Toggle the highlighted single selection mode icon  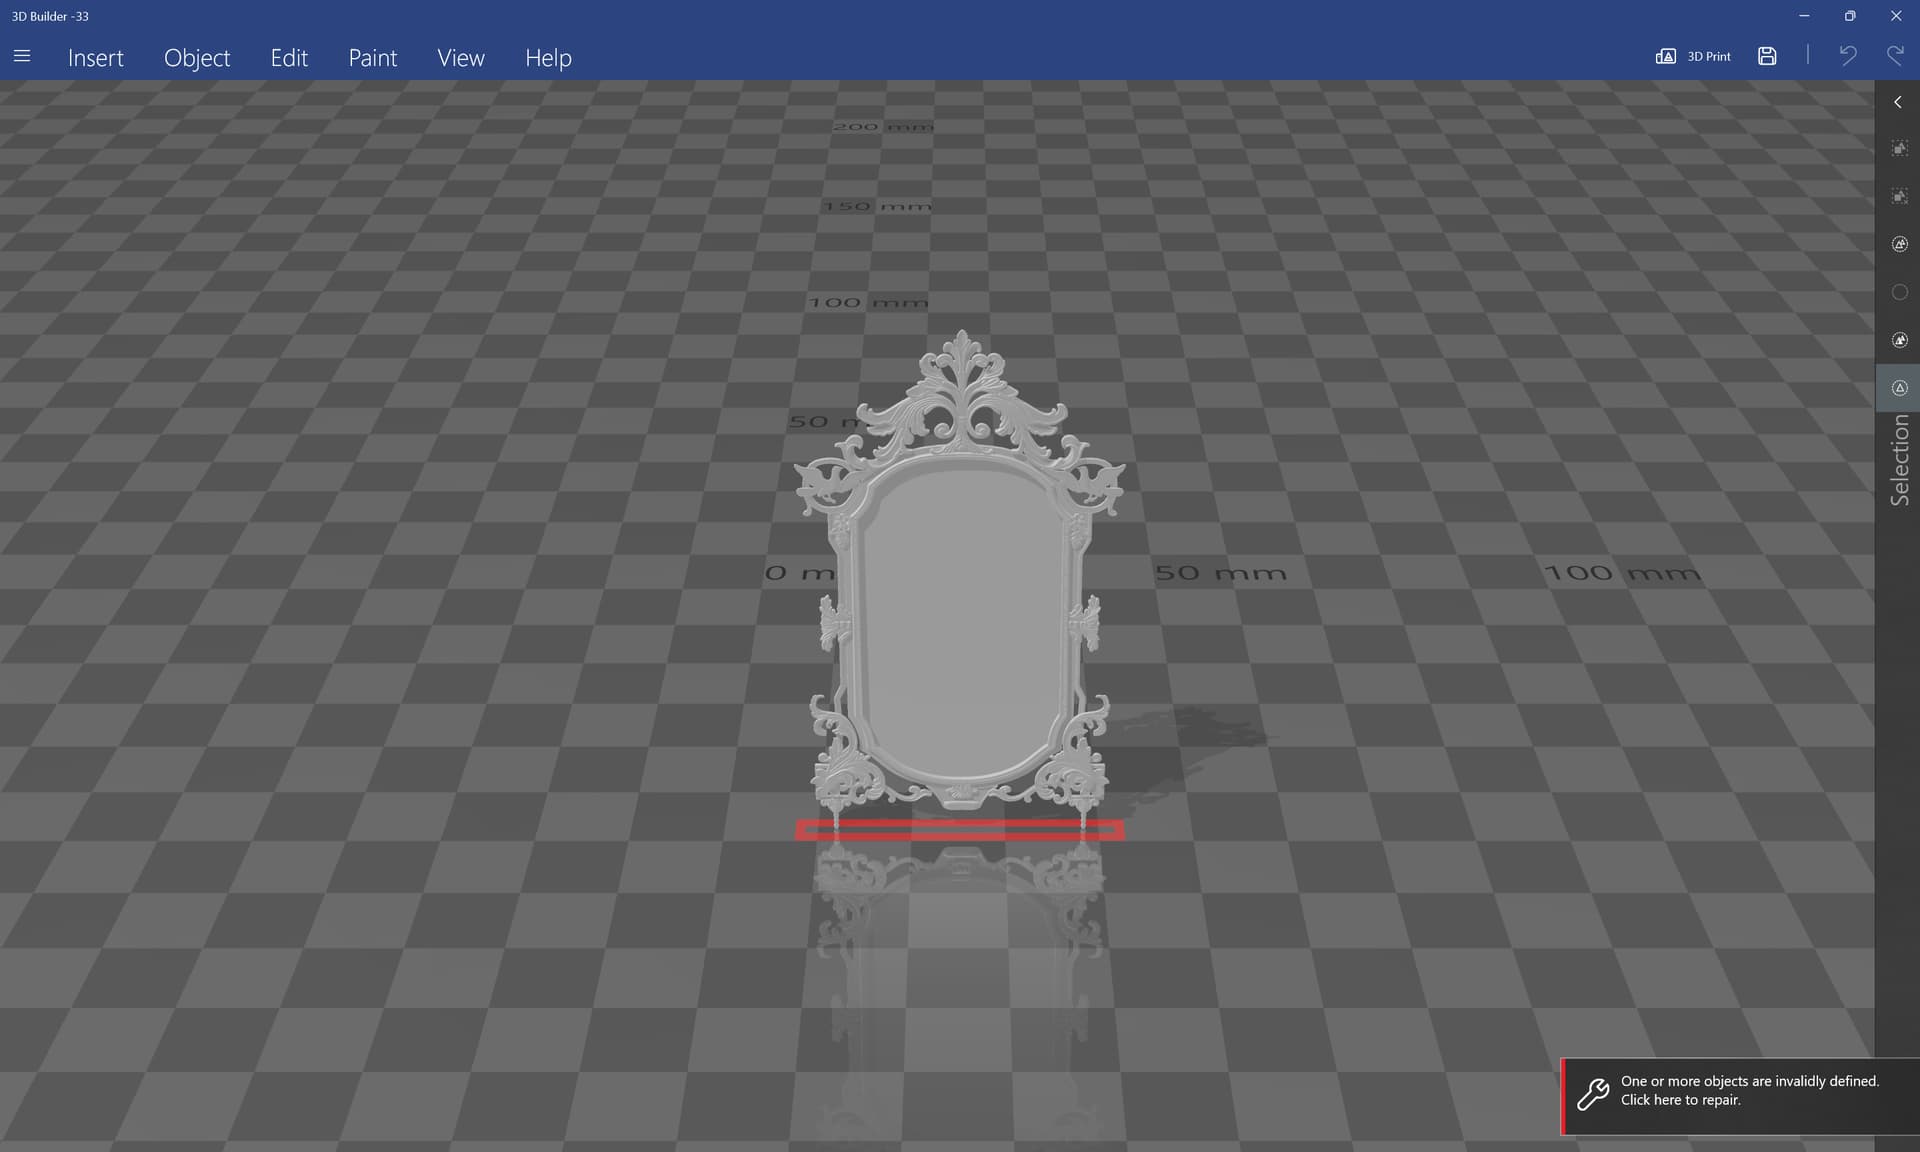click(x=1899, y=388)
